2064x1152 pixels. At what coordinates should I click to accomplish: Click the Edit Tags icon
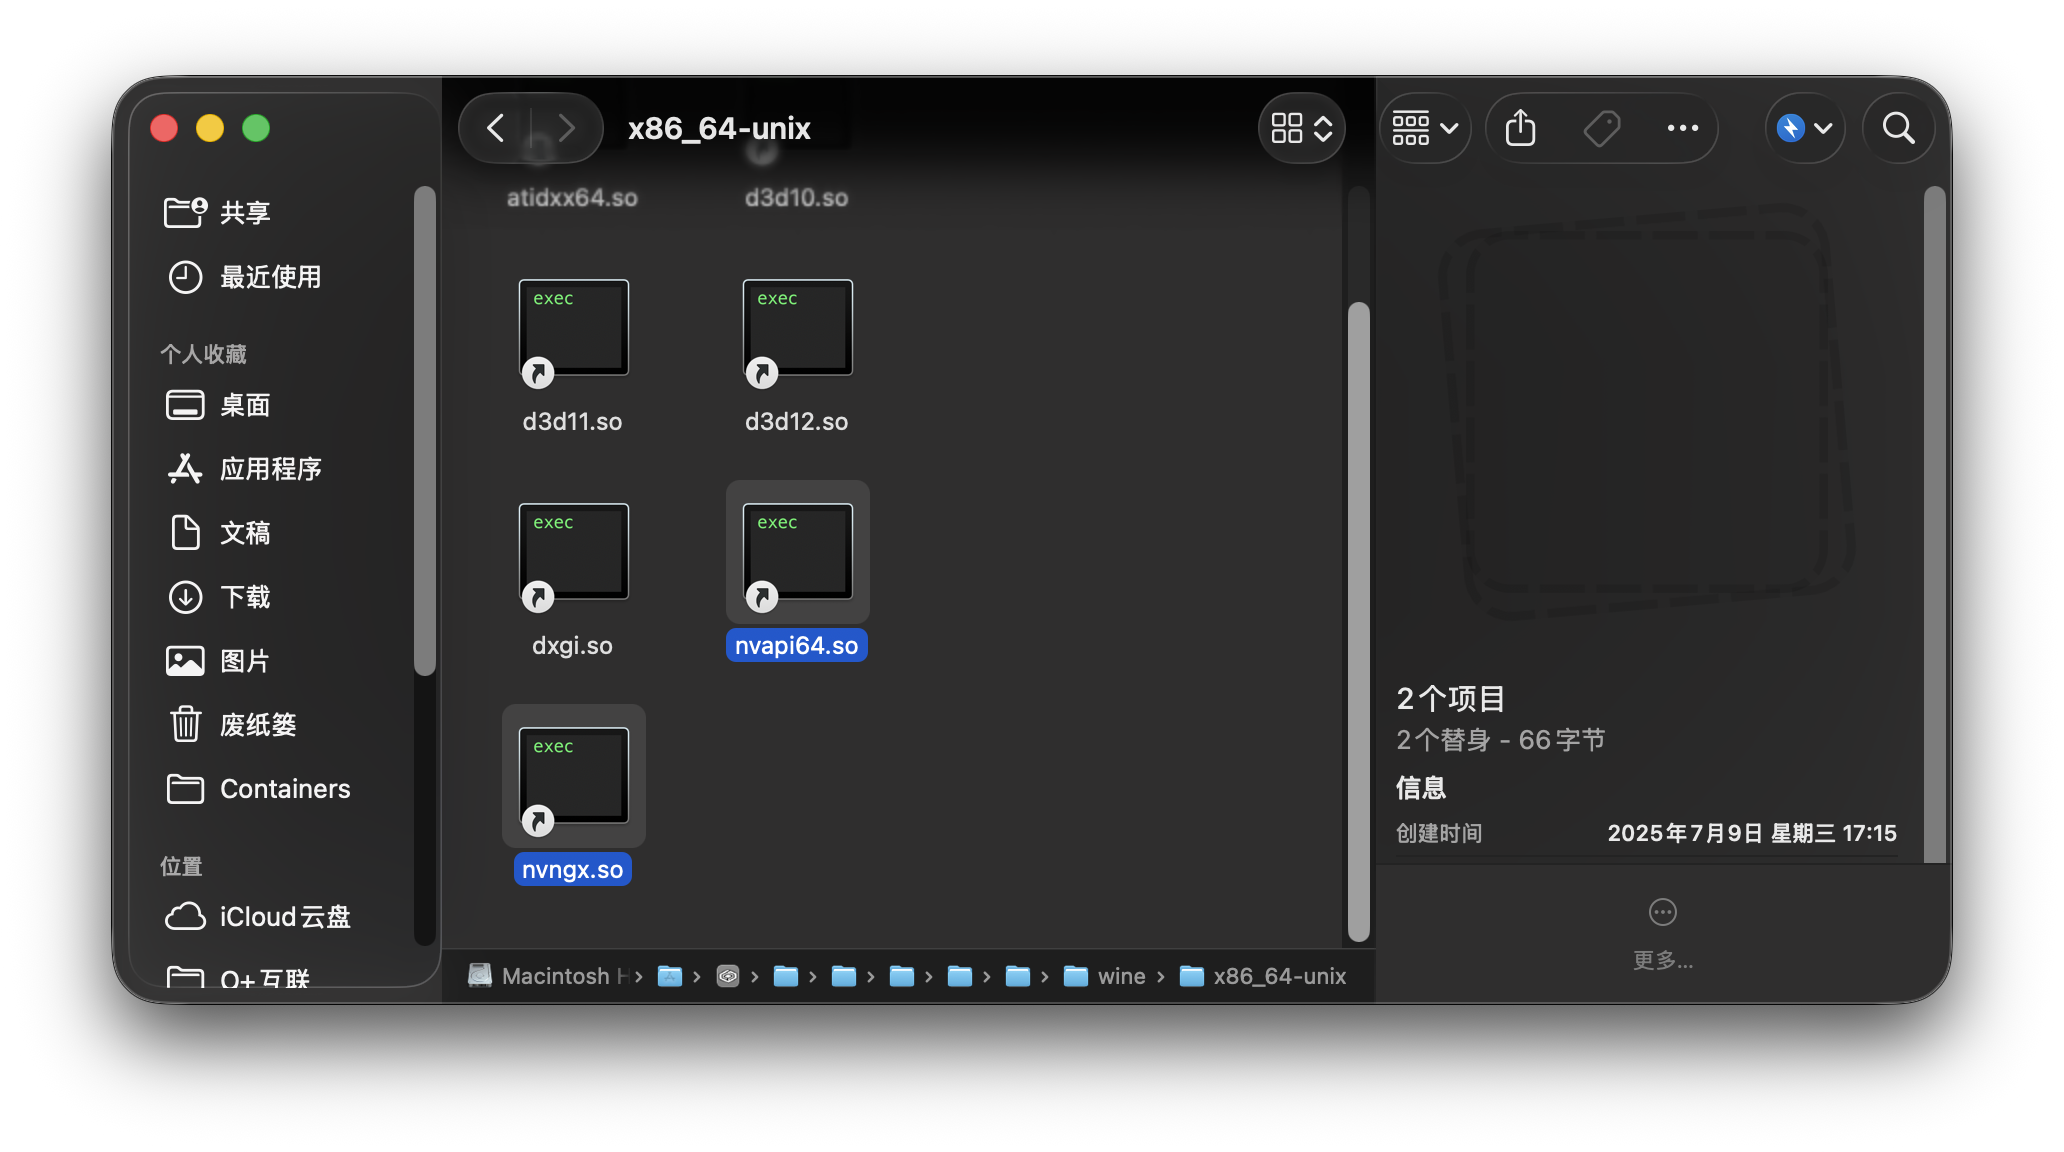tap(1602, 128)
